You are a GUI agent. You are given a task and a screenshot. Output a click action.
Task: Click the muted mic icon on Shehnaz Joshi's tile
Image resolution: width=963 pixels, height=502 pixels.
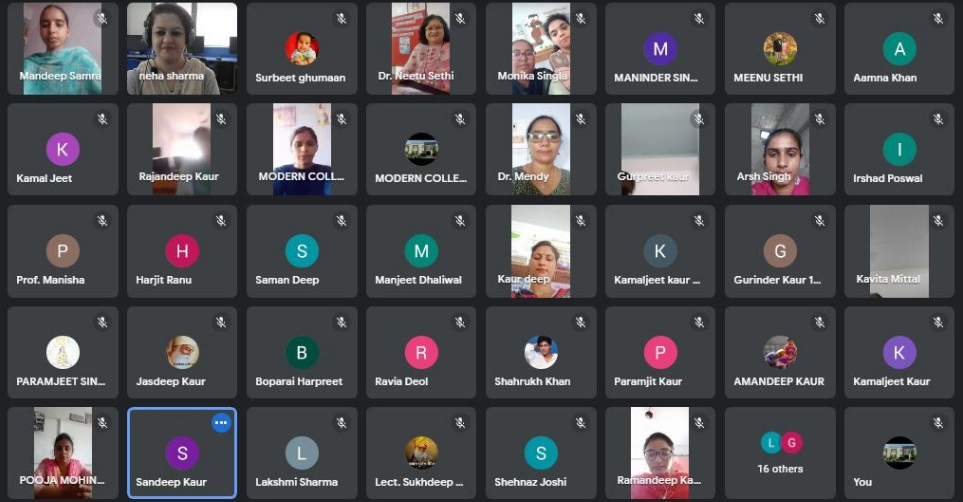[x=580, y=423]
